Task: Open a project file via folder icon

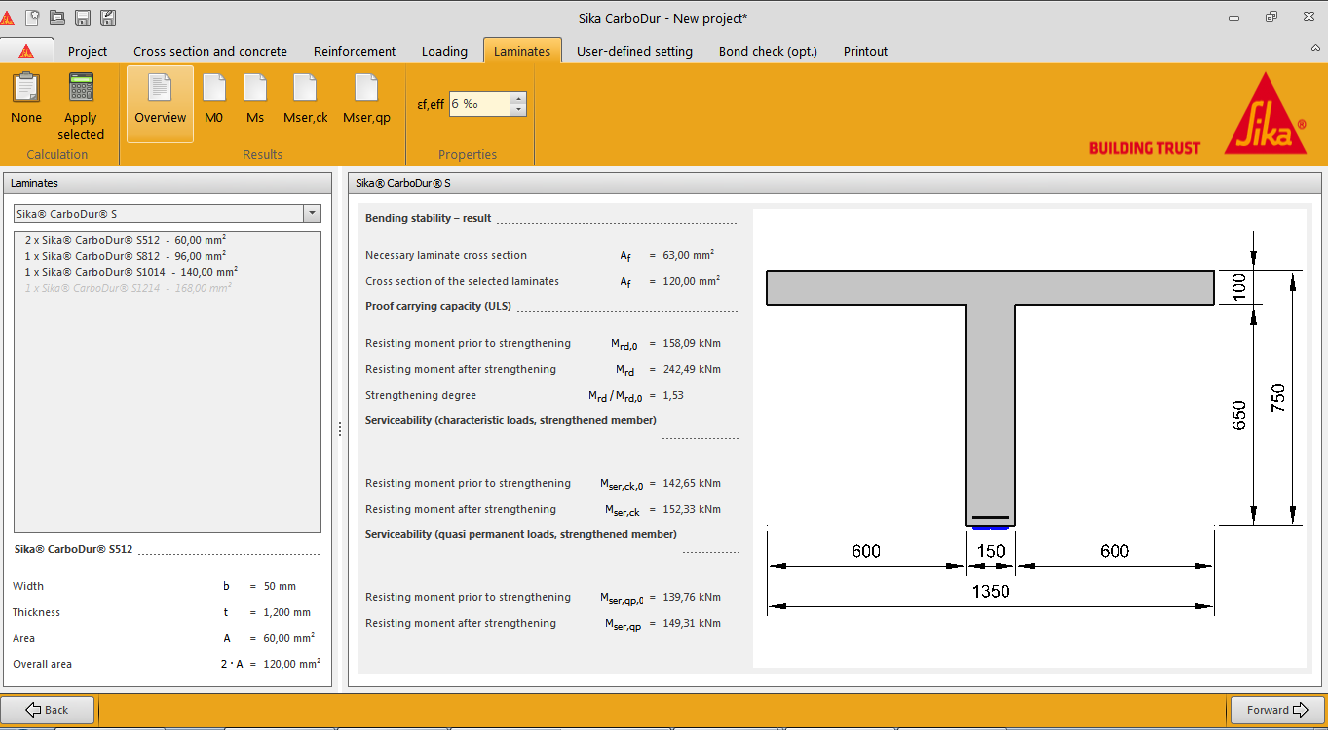Action: pyautogui.click(x=58, y=17)
